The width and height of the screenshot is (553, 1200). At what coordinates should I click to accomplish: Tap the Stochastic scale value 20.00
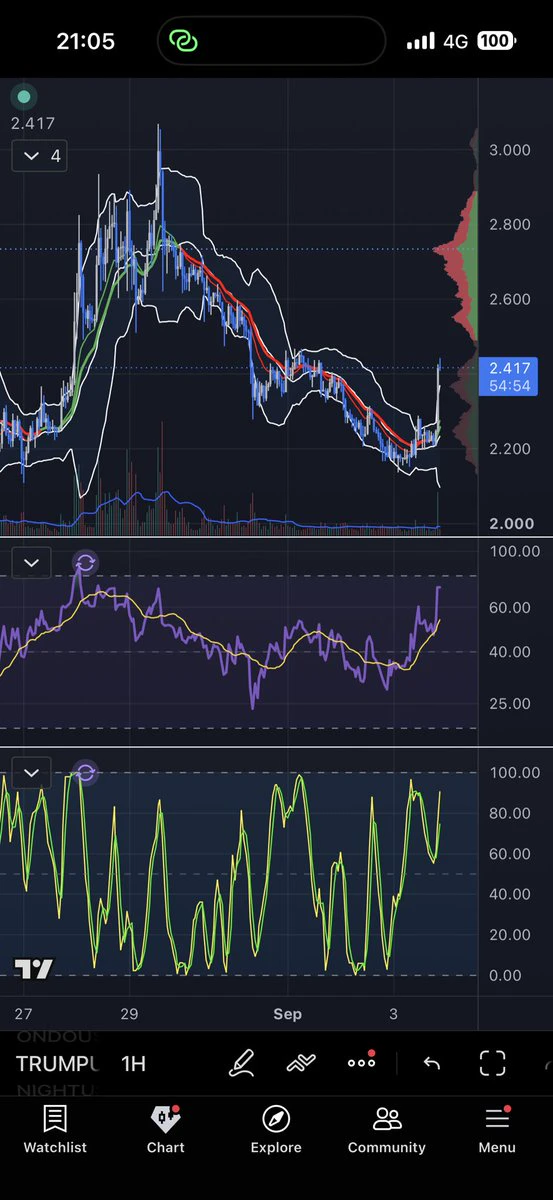[x=512, y=935]
